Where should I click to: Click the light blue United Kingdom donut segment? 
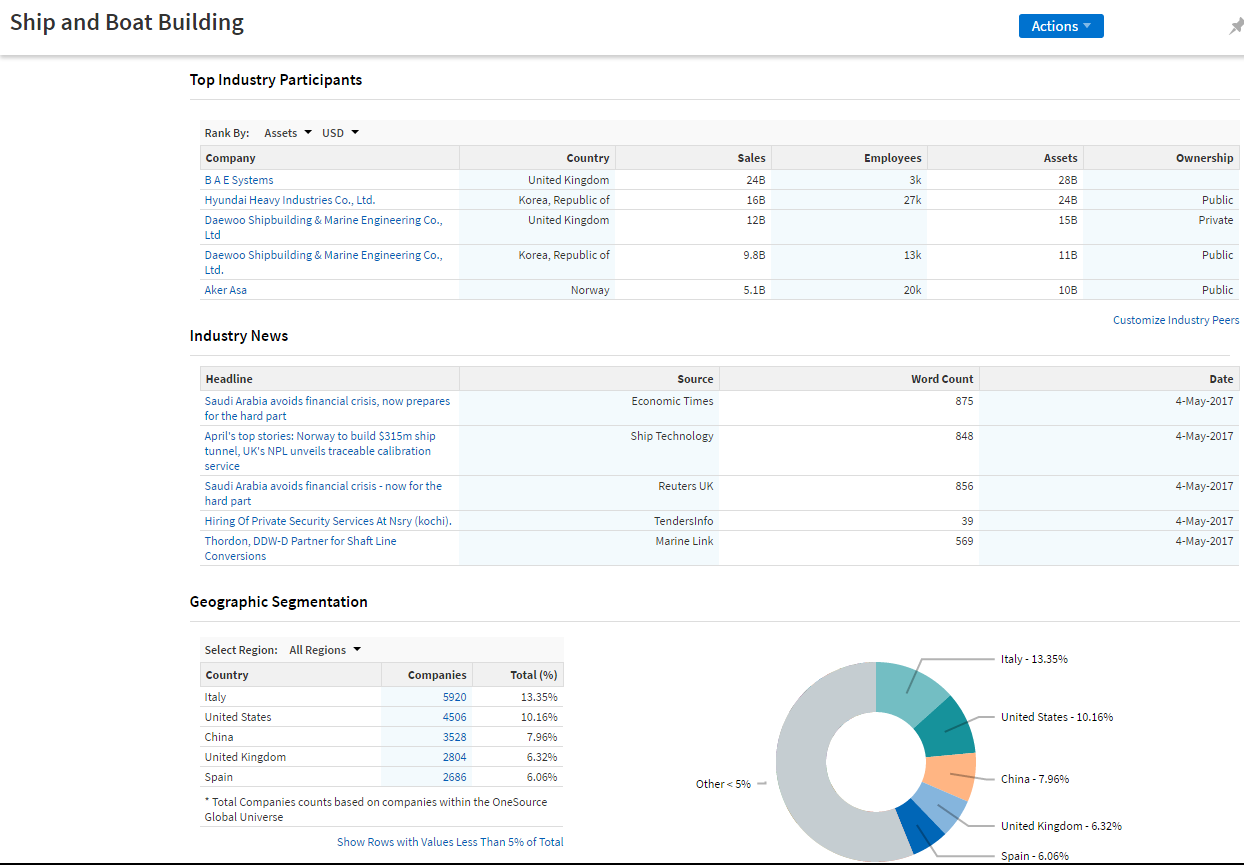(x=940, y=807)
